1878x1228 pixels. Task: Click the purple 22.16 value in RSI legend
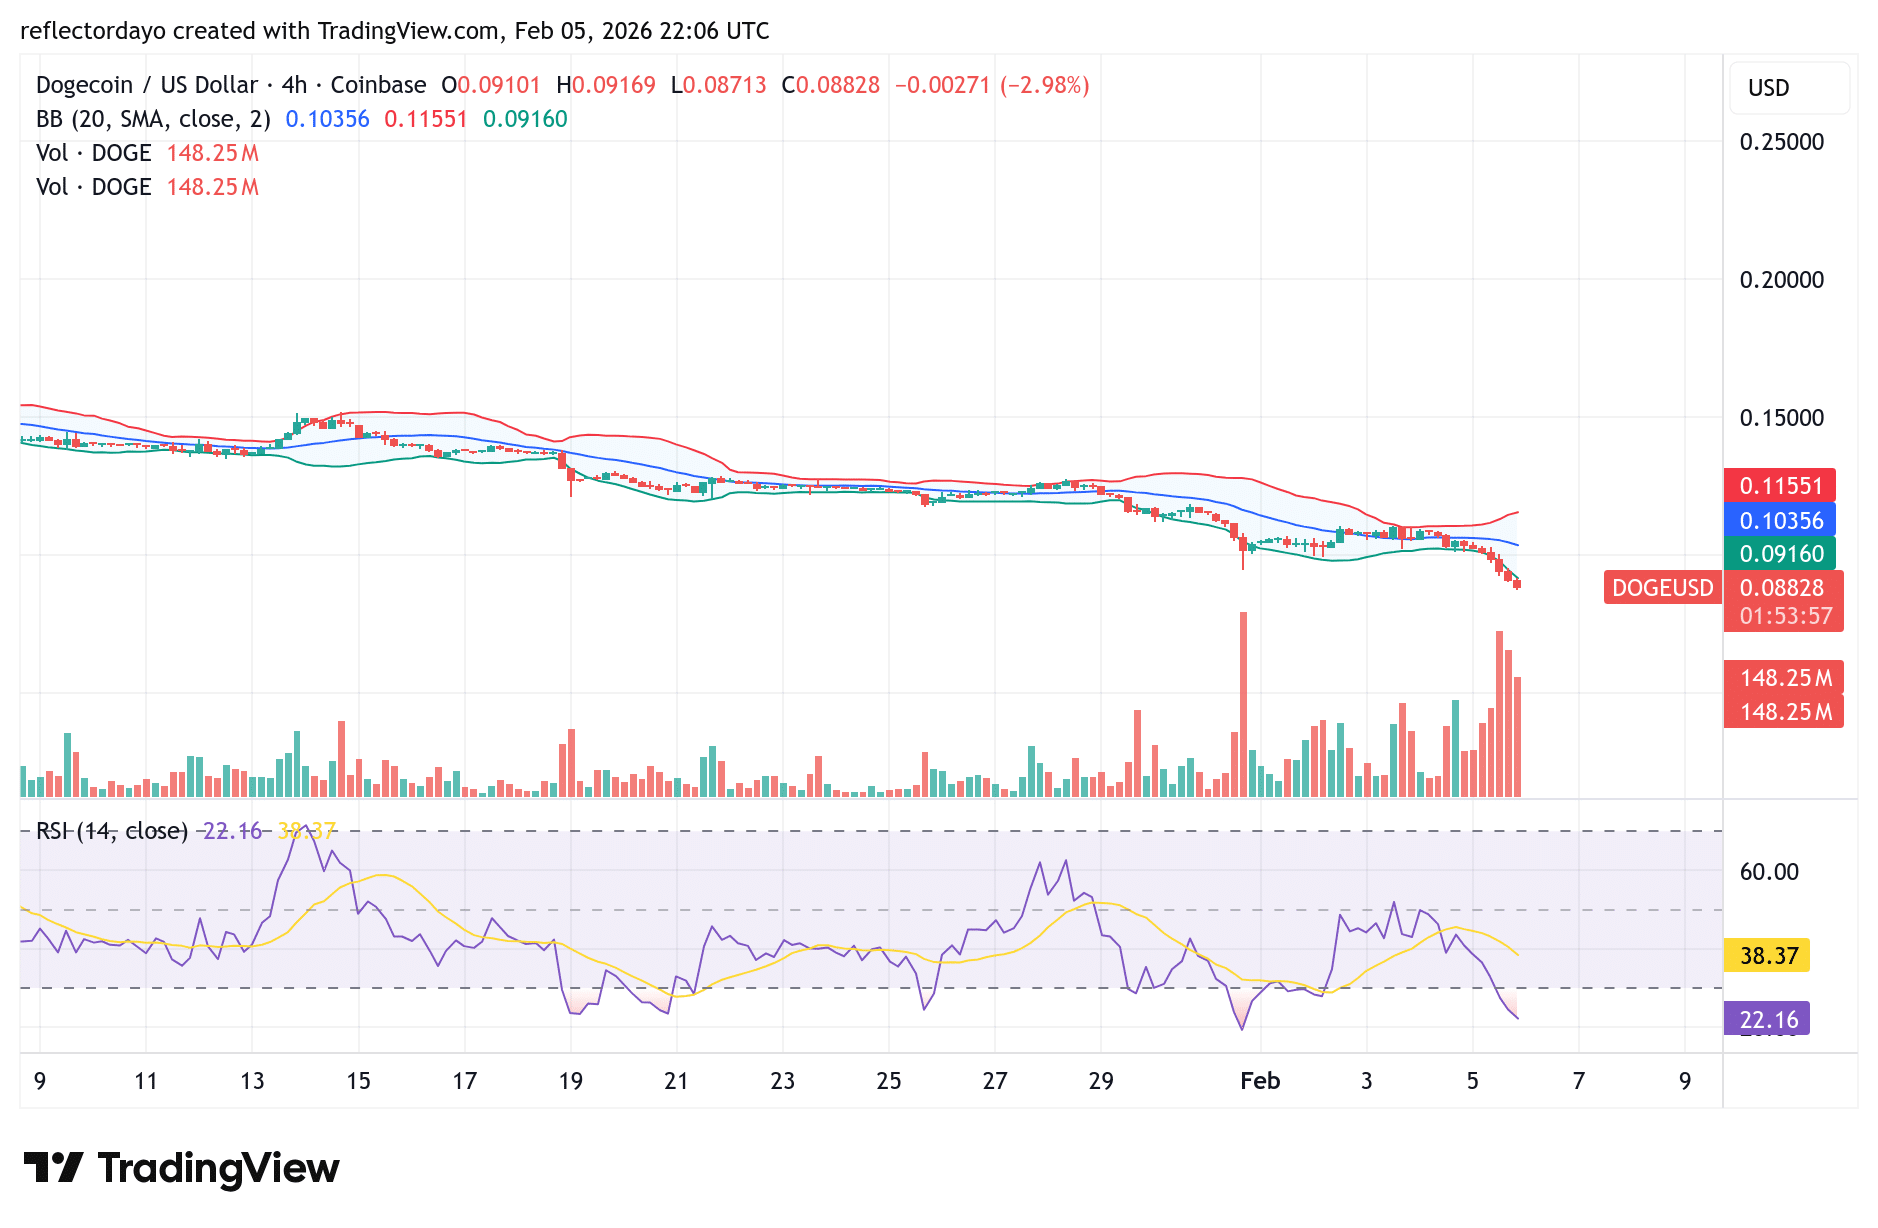click(232, 831)
